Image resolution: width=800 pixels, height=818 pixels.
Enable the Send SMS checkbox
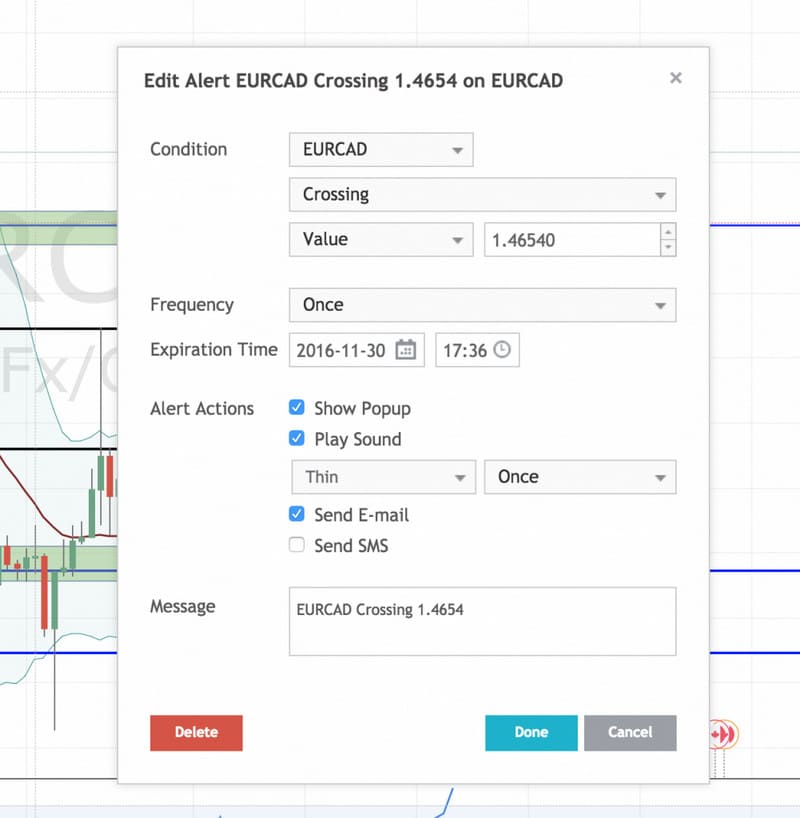297,545
